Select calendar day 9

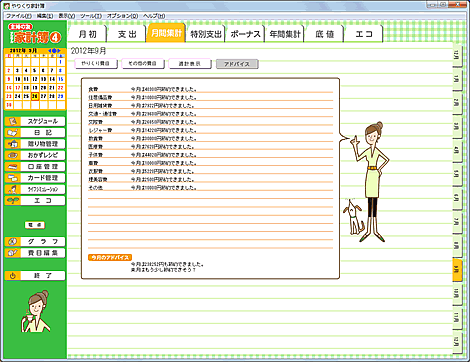[9, 79]
